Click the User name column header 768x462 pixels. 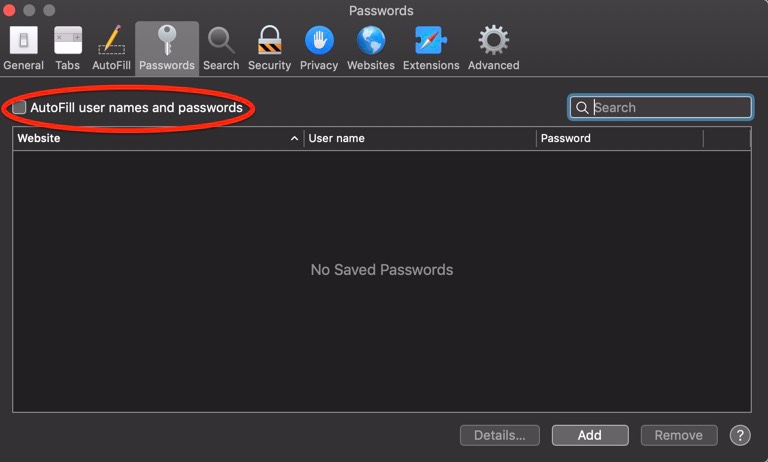pos(420,138)
